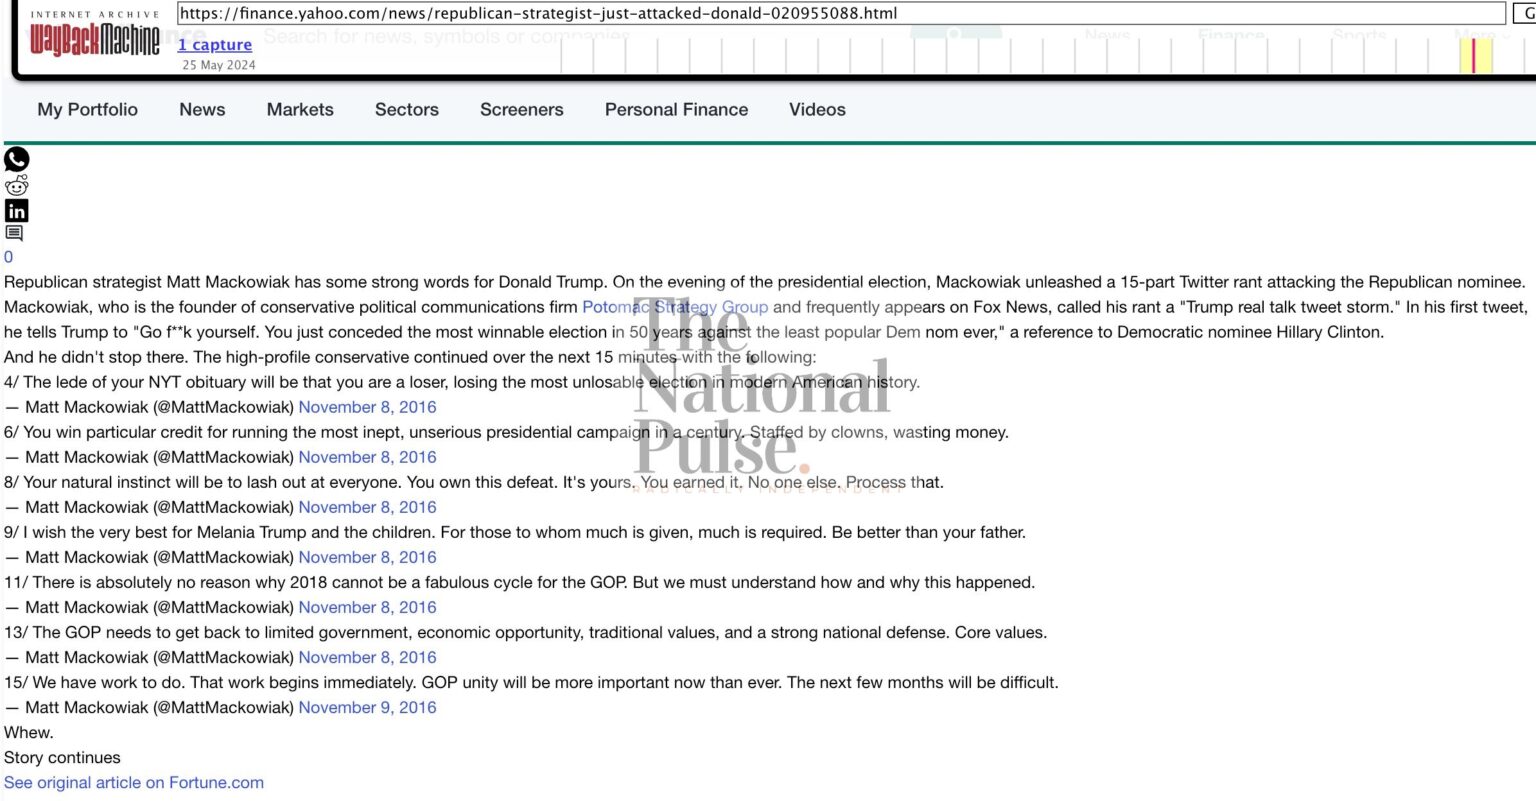
Task: Go to the News section
Action: point(202,110)
